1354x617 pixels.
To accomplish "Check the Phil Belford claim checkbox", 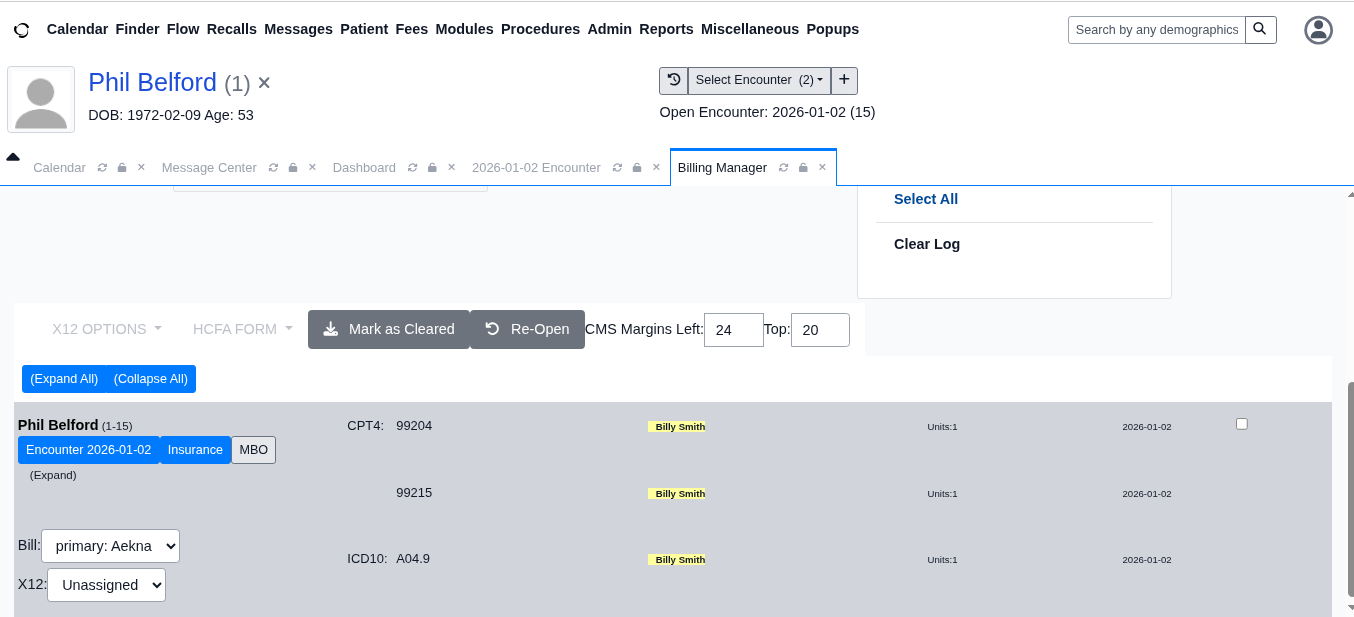I will (1242, 424).
